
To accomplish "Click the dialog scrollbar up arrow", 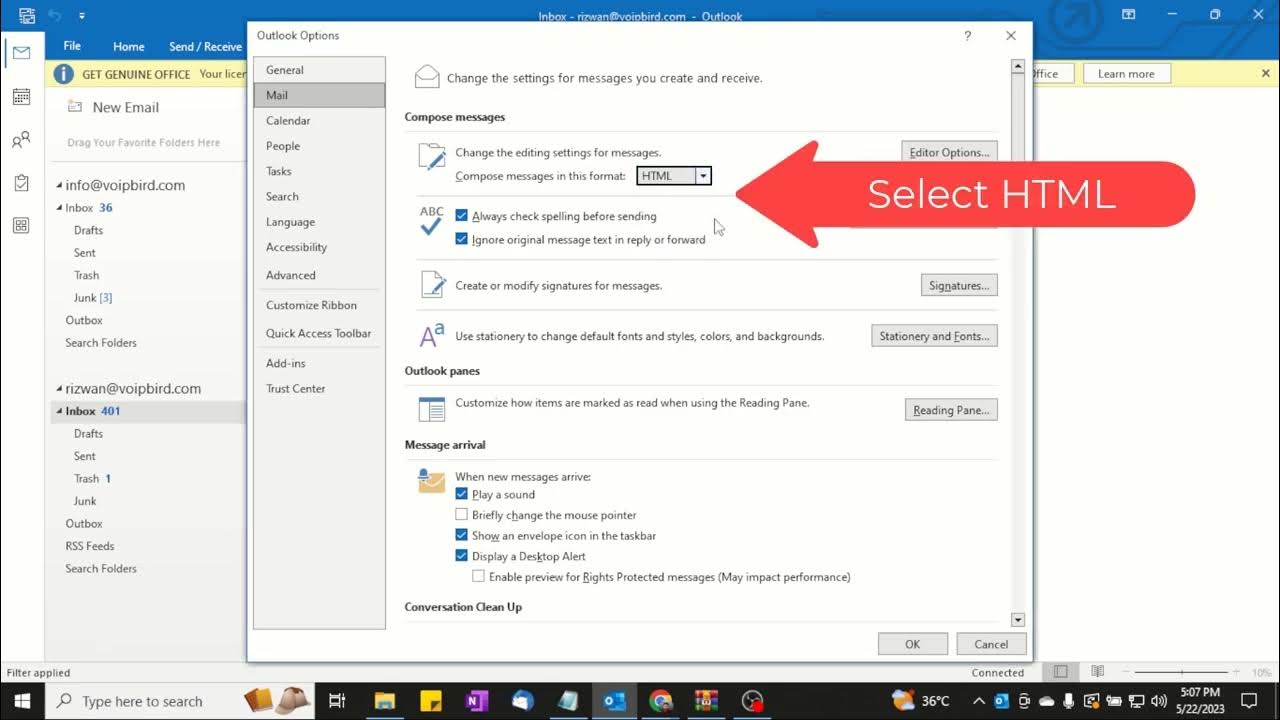I will pyautogui.click(x=1017, y=67).
